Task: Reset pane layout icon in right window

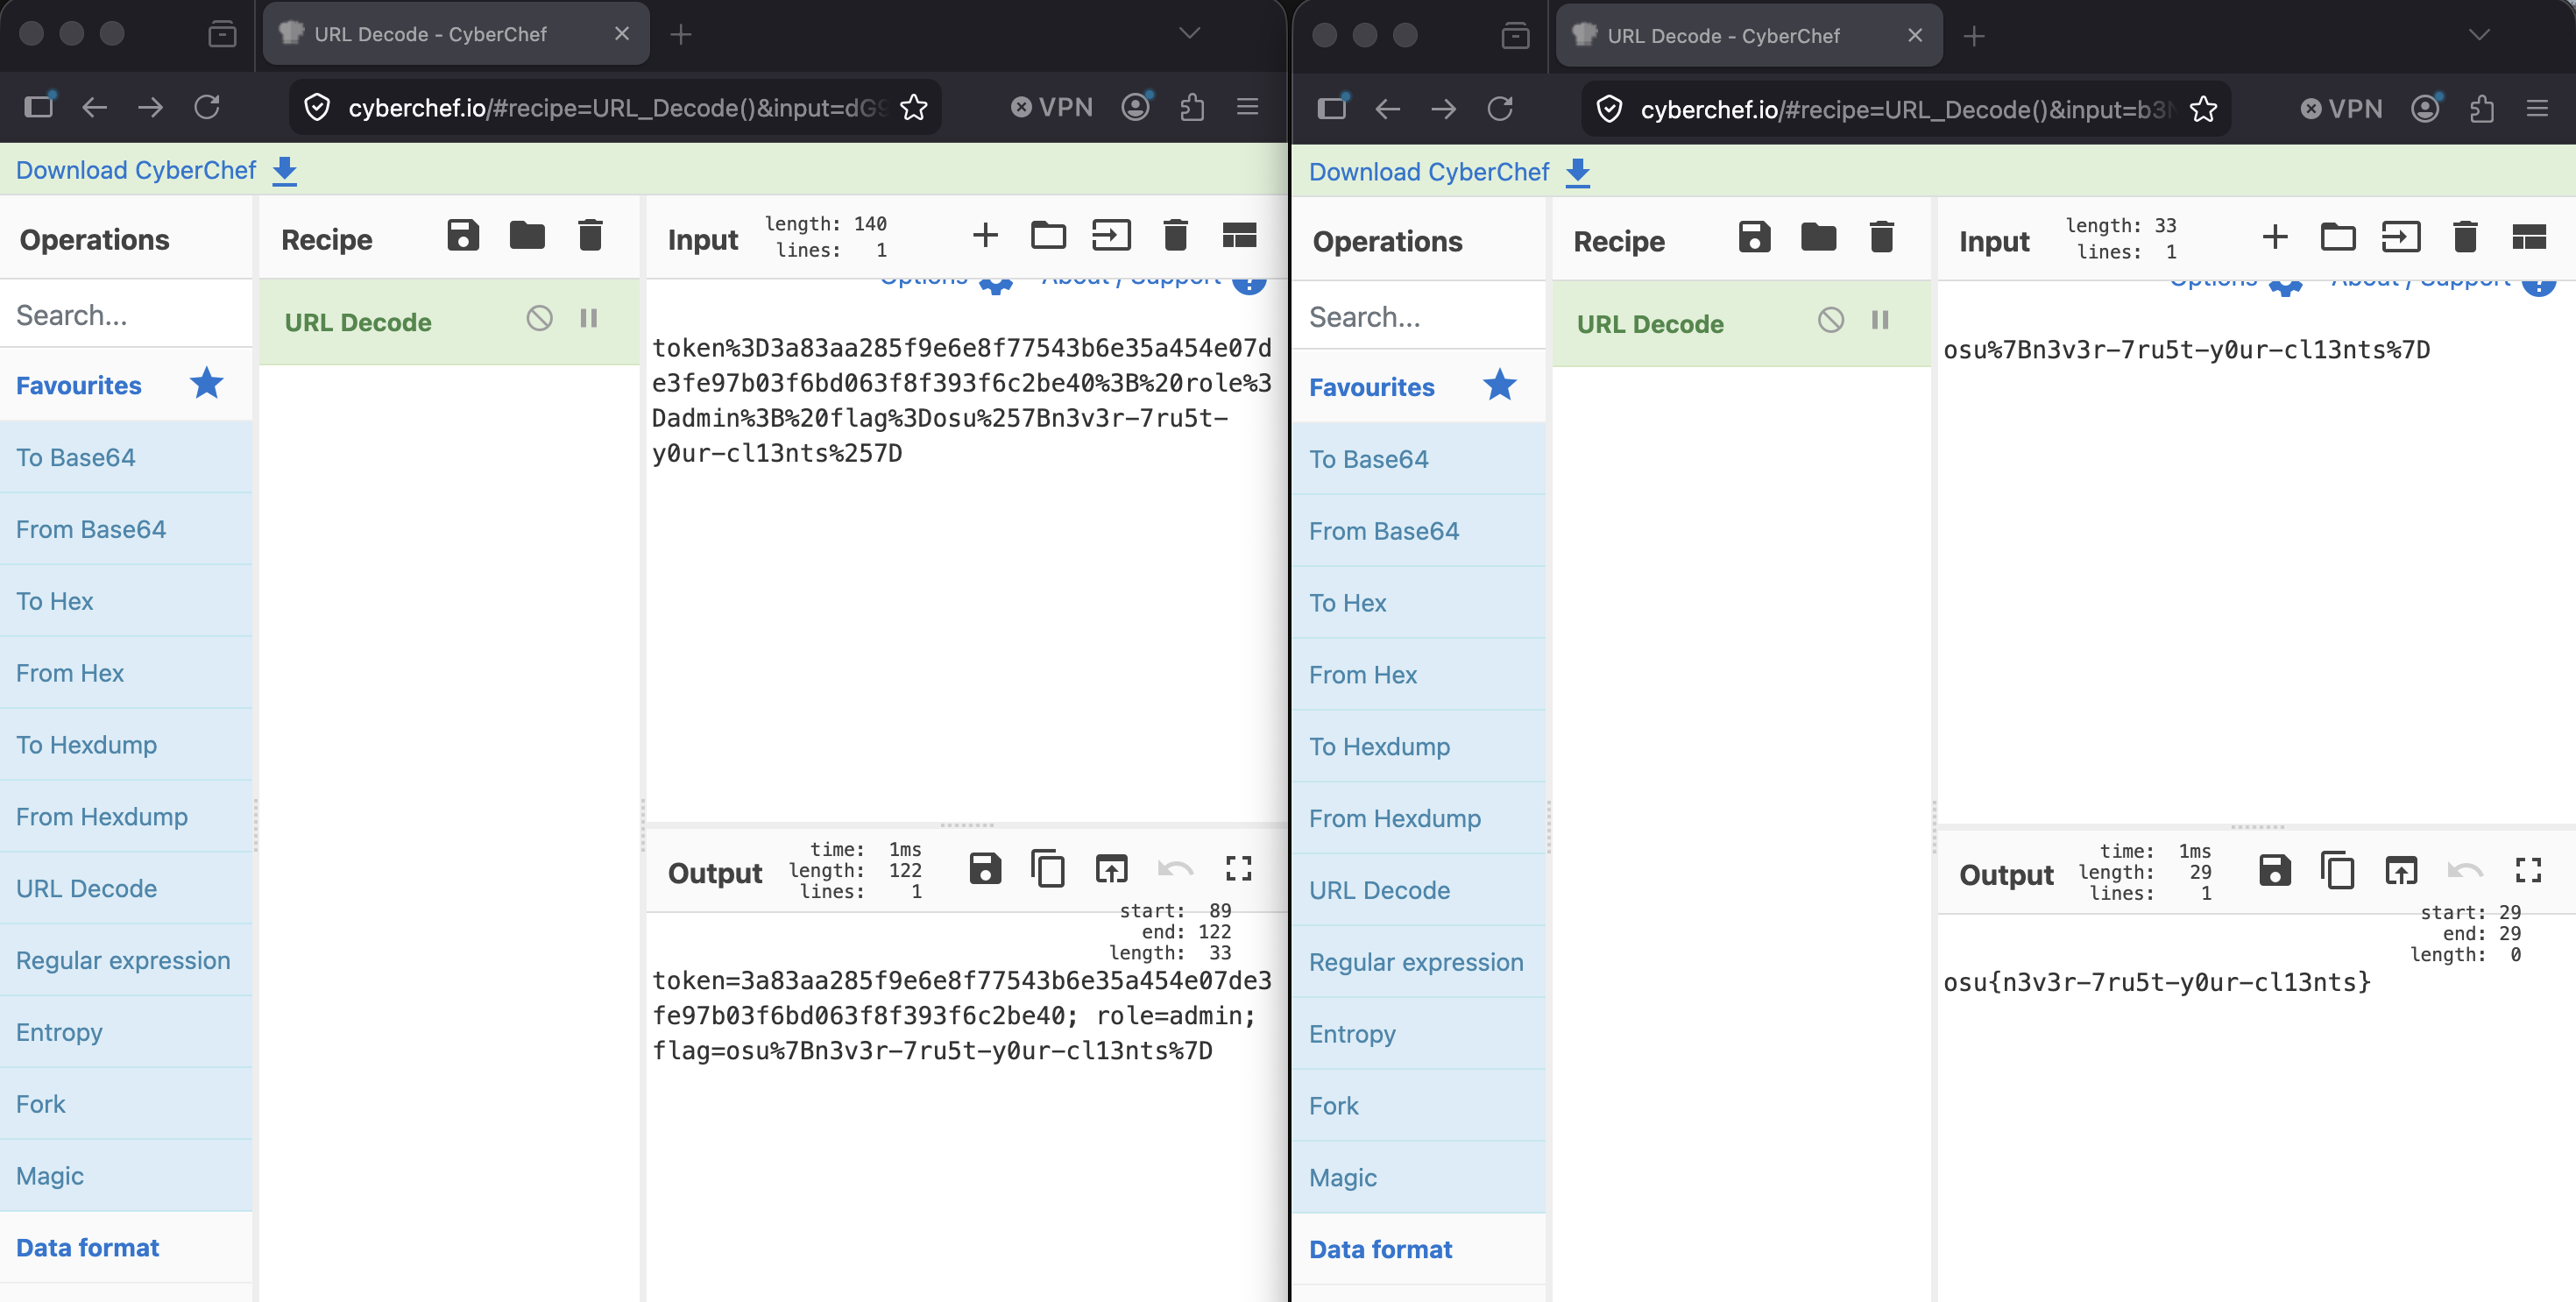Action: [2528, 238]
